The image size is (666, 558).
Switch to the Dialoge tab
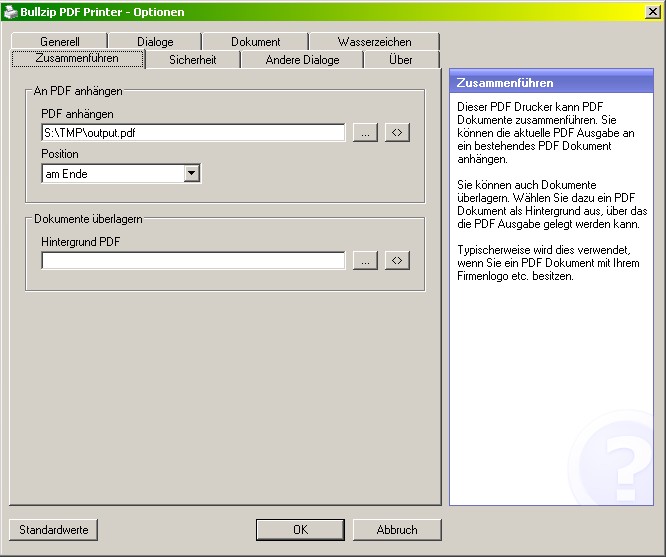coord(155,42)
